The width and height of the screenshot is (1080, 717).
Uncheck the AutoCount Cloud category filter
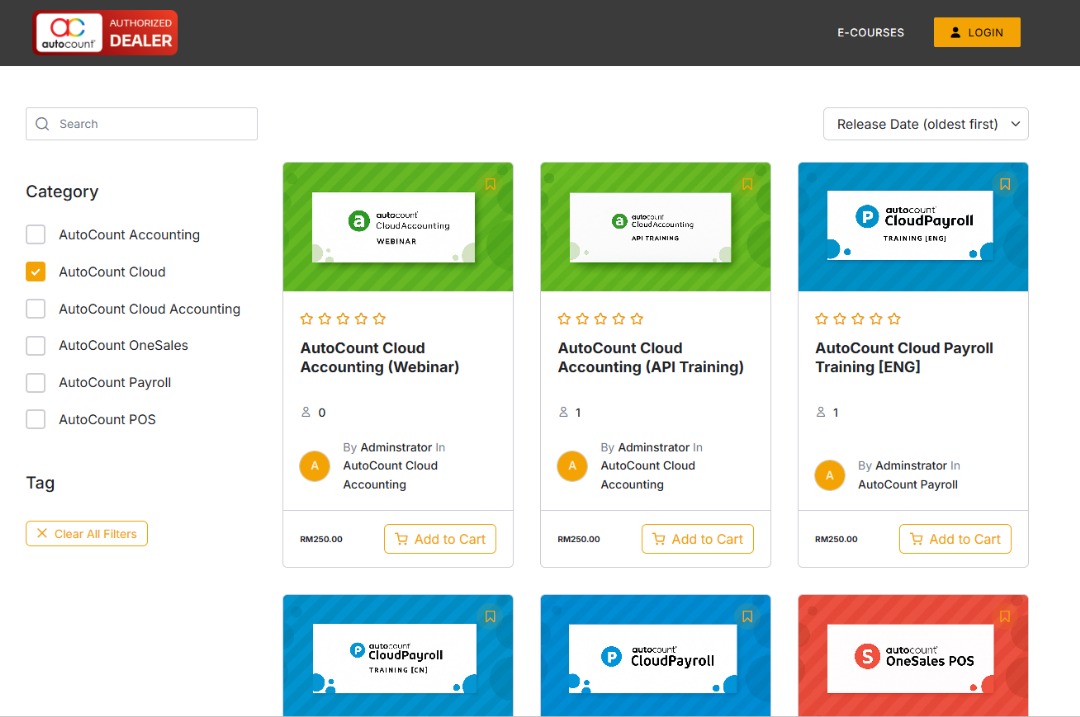pyautogui.click(x=36, y=272)
